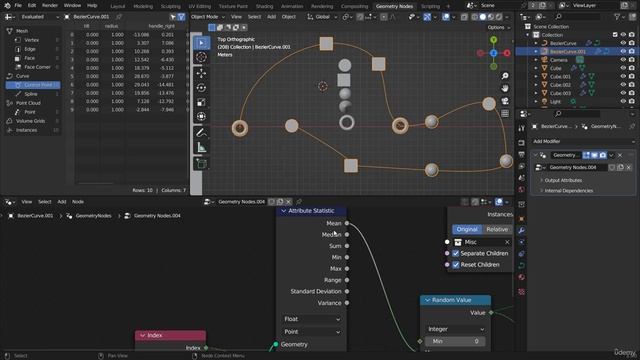The height and width of the screenshot is (360, 640).
Task: Click the outliner filter funnel icon
Action: (x=617, y=17)
